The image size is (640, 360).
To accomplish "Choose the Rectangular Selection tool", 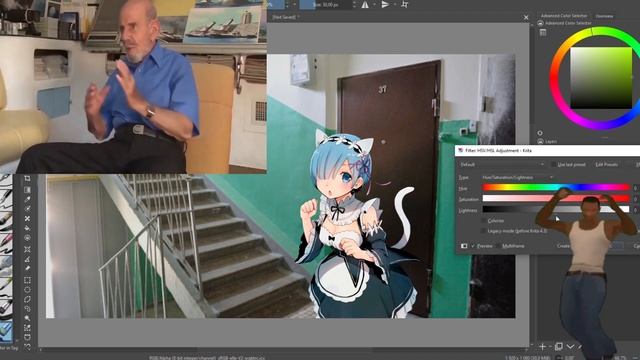I will [x=27, y=280].
